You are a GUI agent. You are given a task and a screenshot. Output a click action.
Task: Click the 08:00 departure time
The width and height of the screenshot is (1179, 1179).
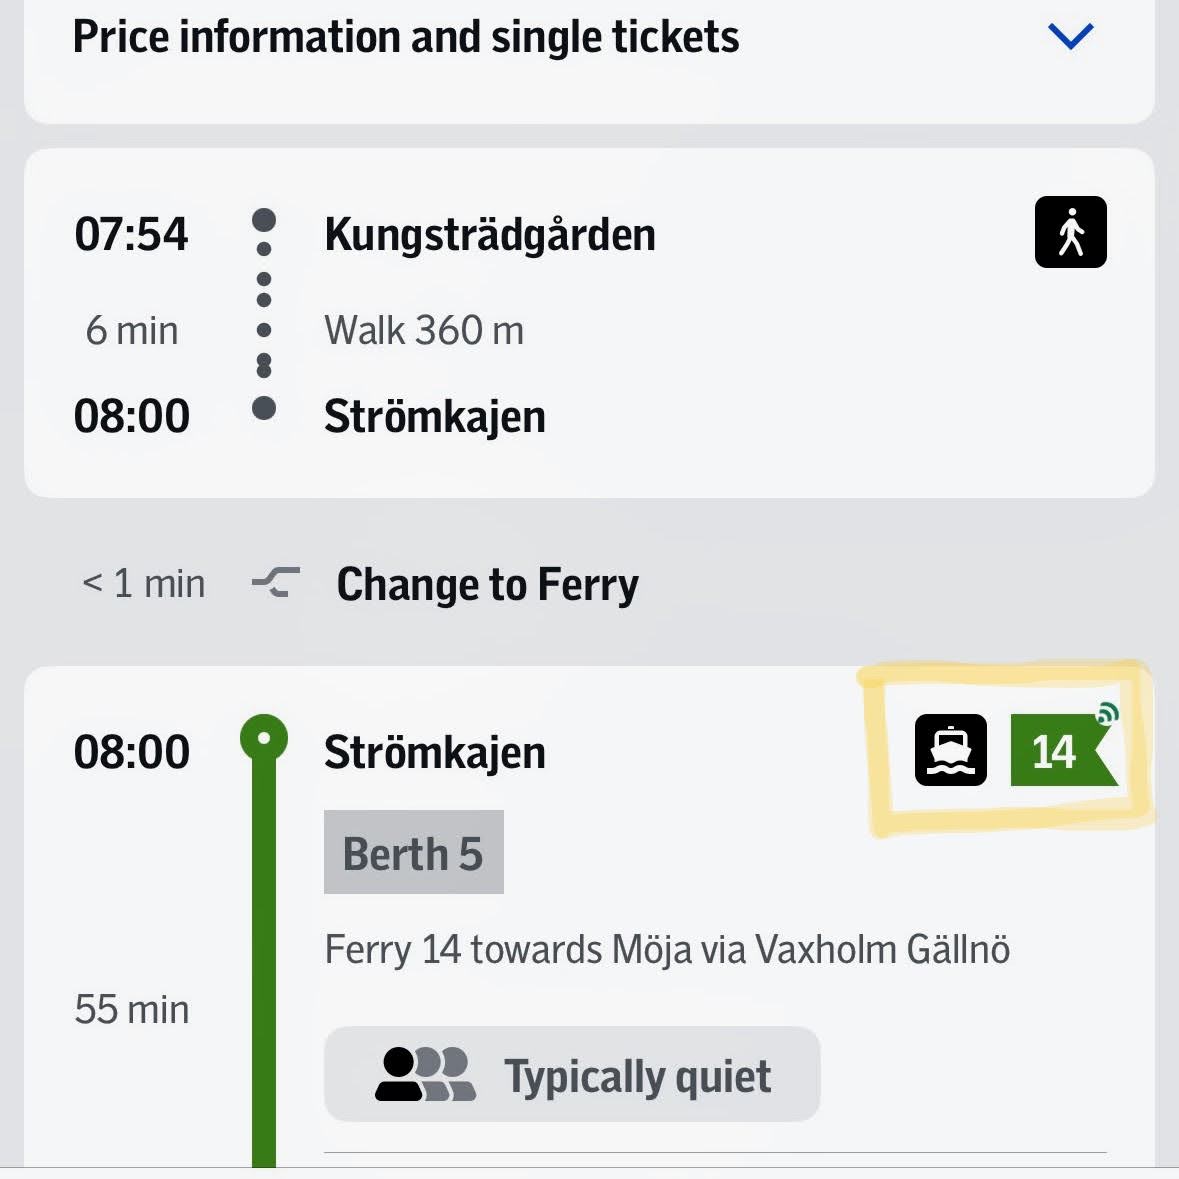(x=133, y=751)
